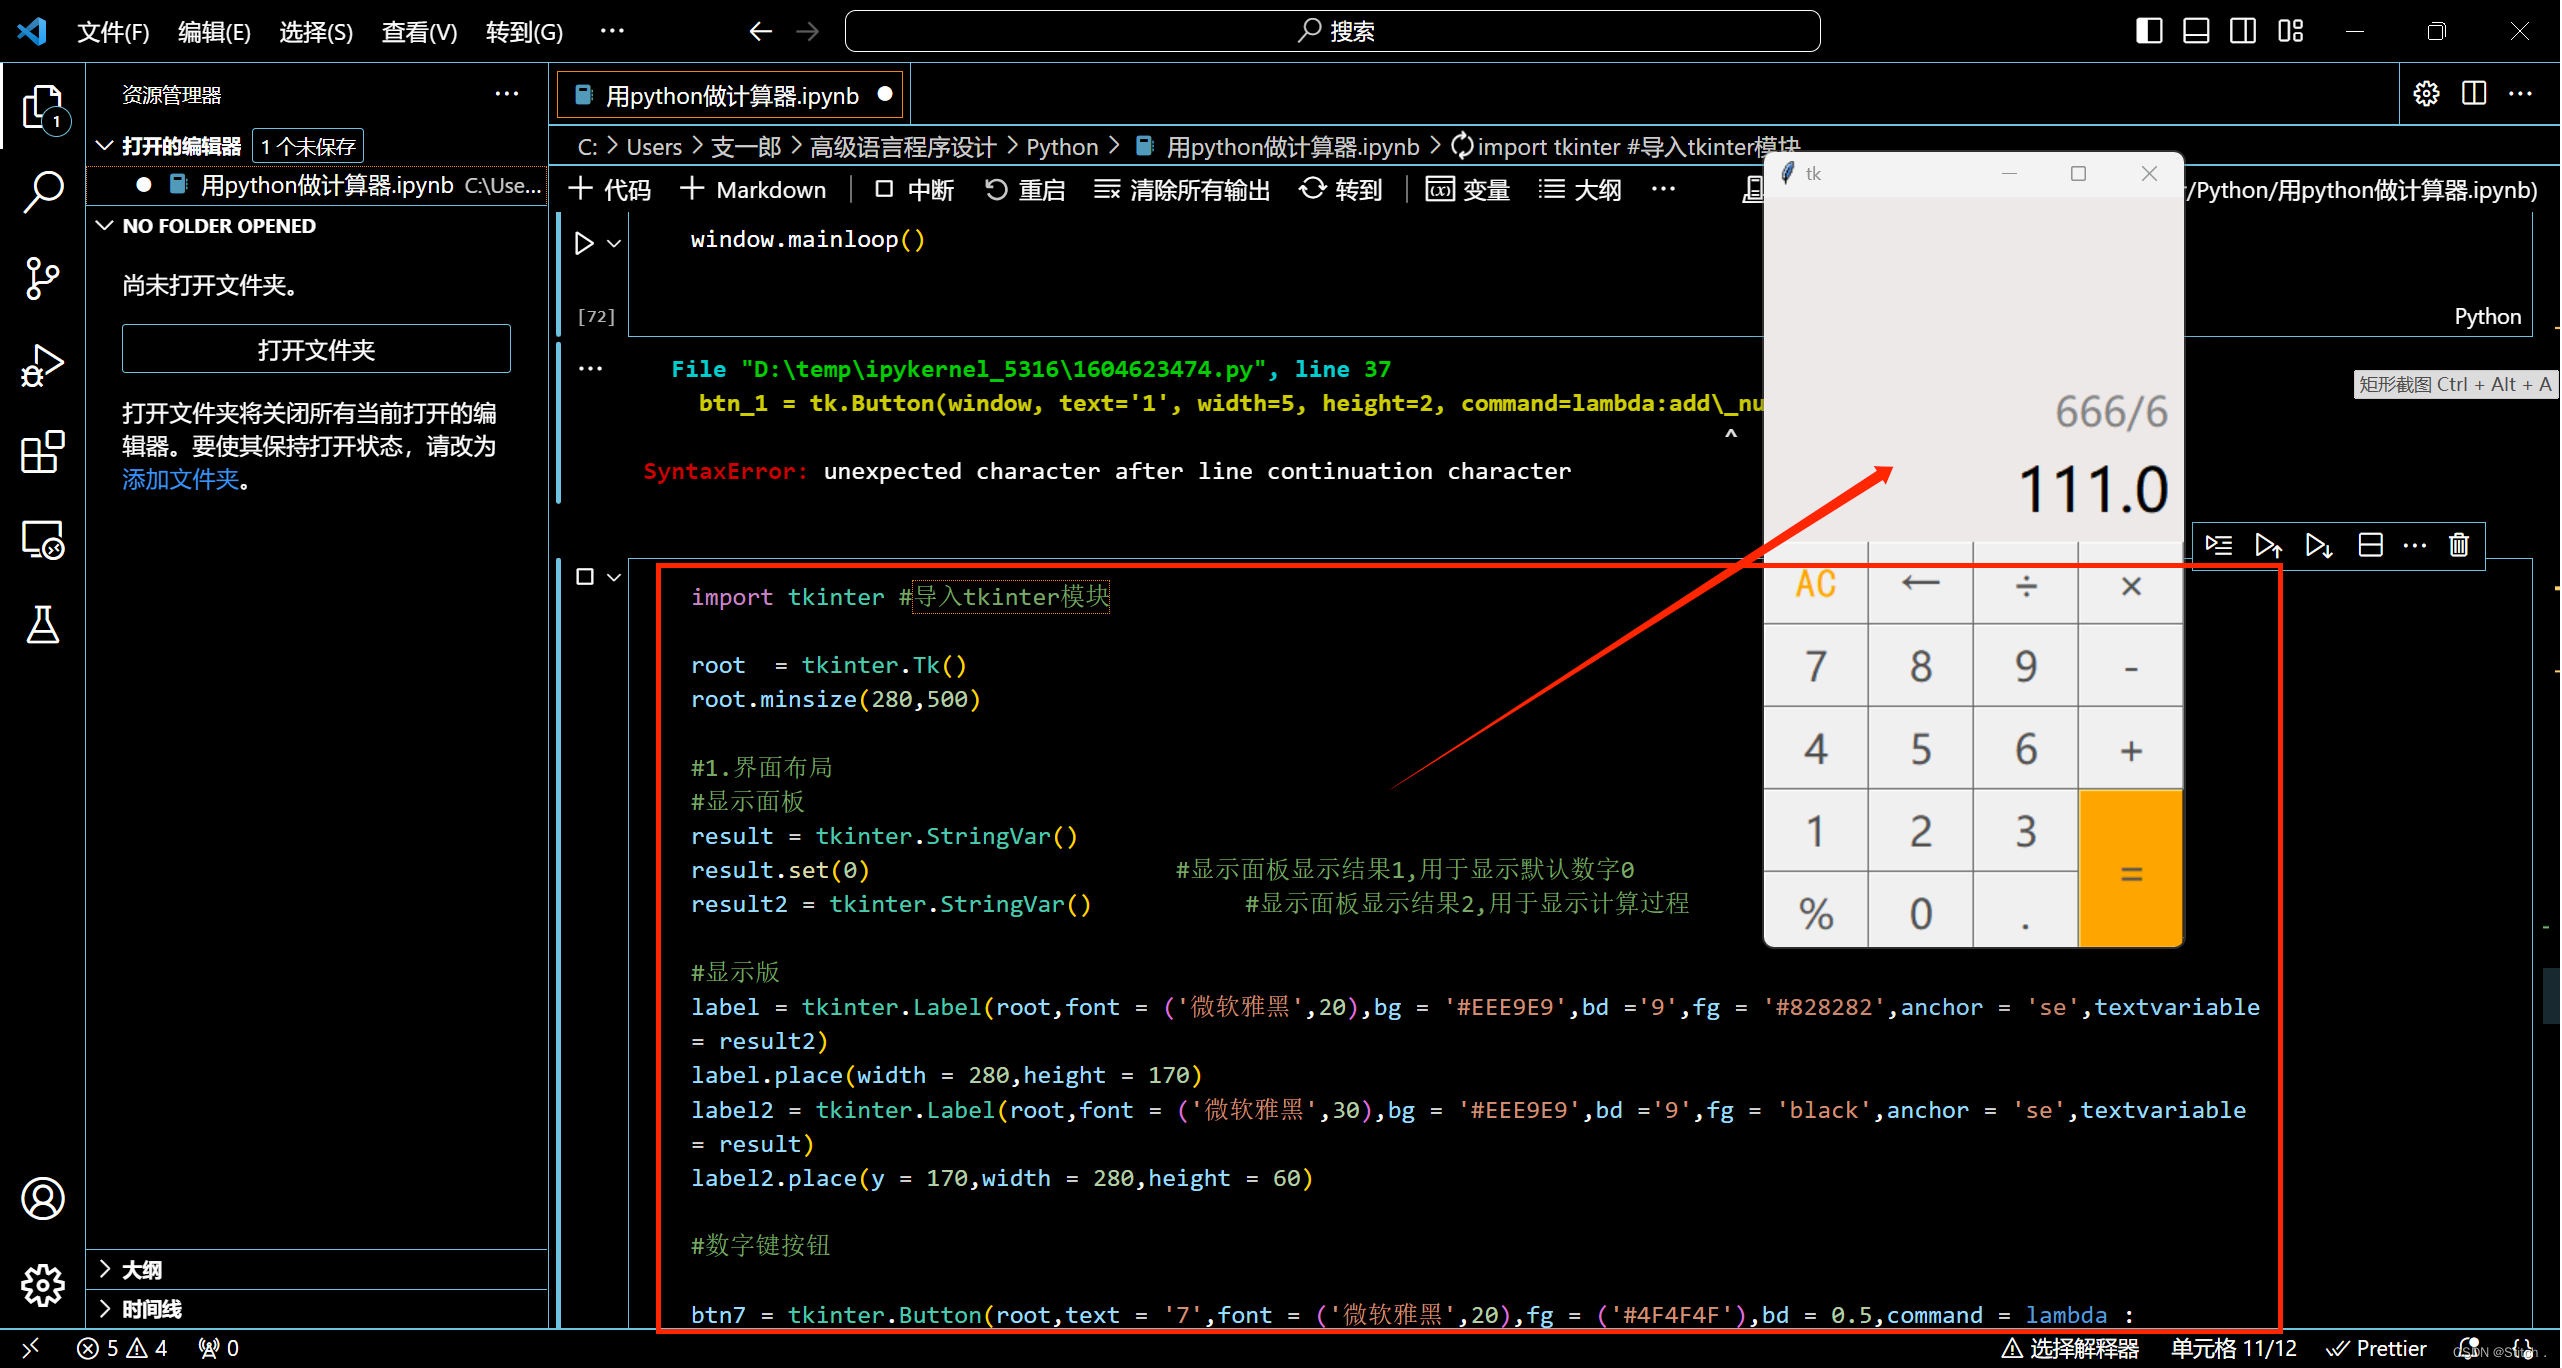
Task: Select the open editor file in sidebar list
Action: (318, 185)
